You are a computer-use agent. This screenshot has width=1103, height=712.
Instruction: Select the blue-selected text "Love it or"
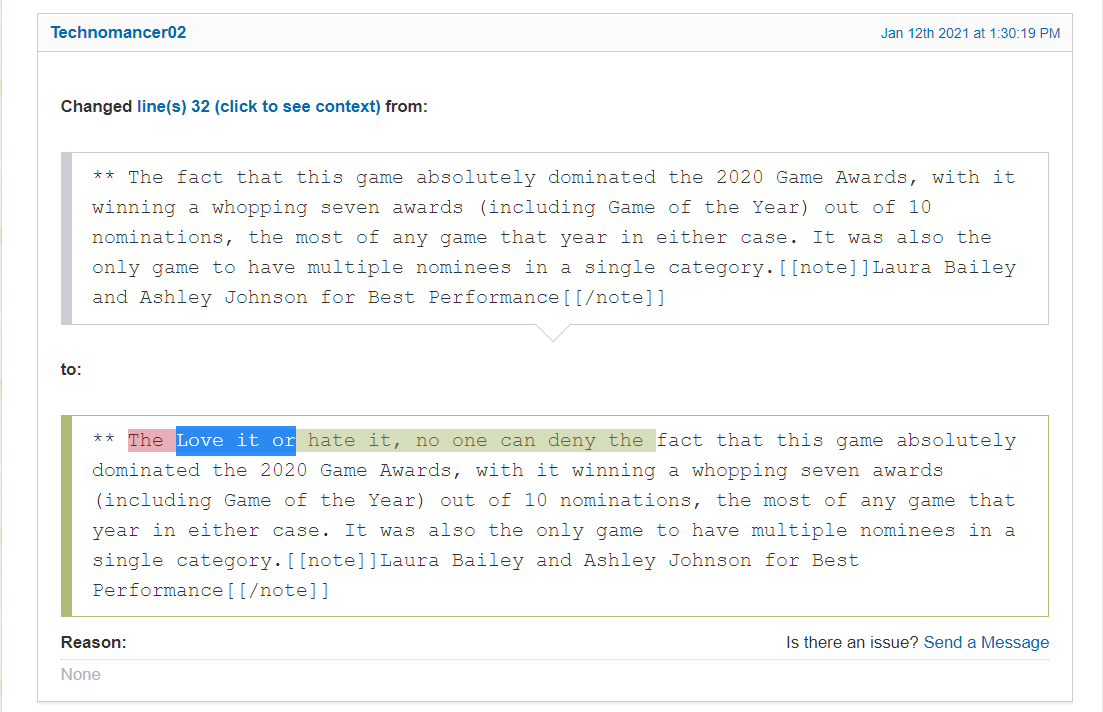[236, 440]
